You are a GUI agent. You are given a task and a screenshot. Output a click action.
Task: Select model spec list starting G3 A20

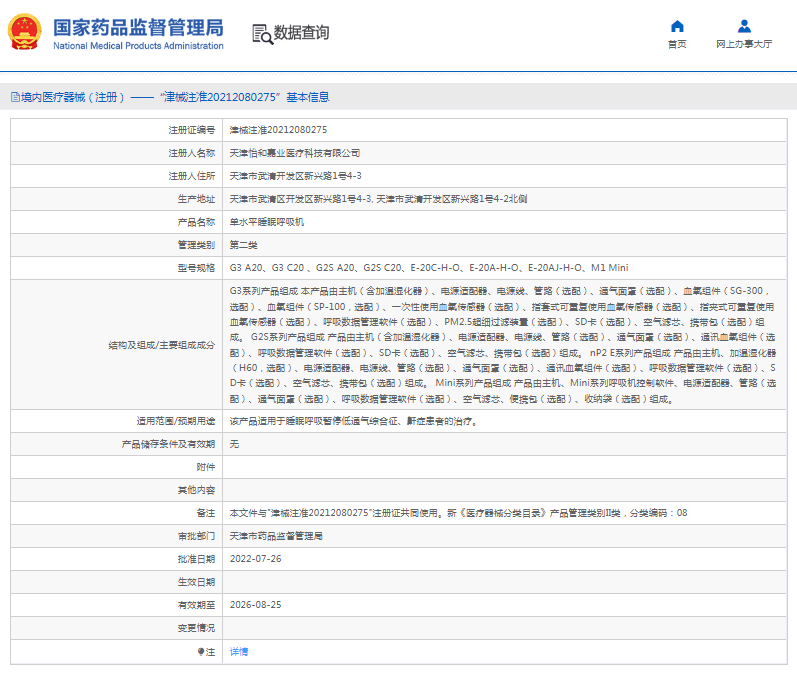(x=428, y=268)
